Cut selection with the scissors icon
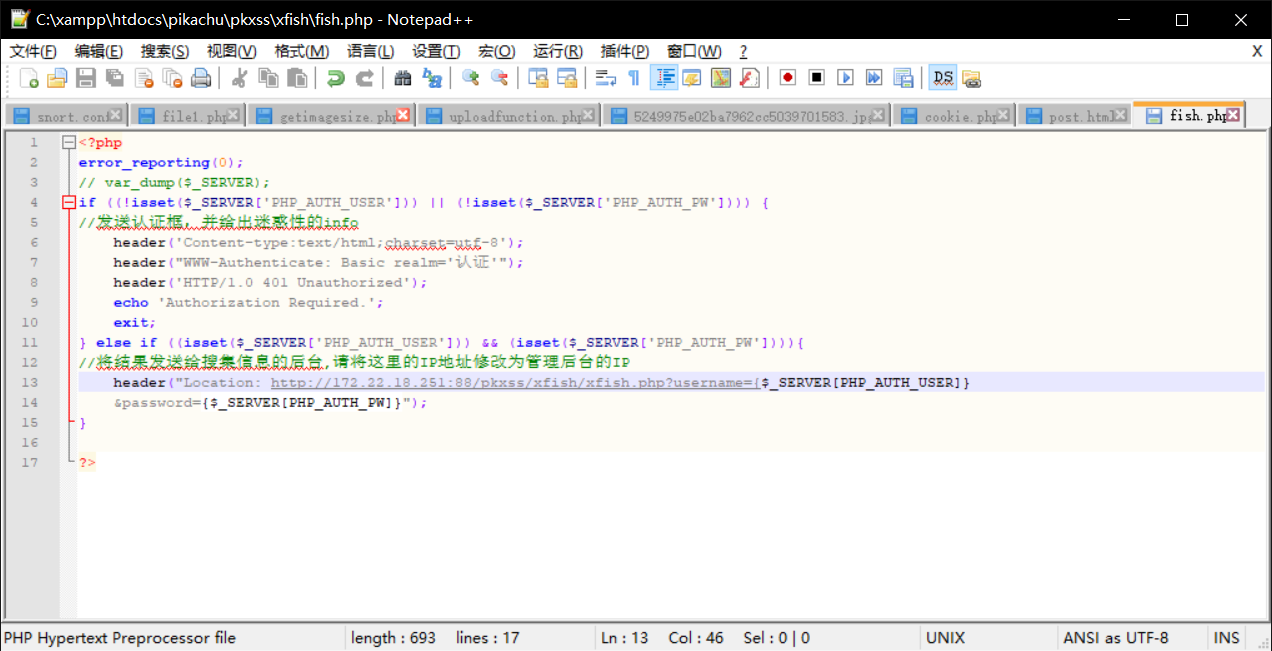1272x651 pixels. pyautogui.click(x=239, y=78)
